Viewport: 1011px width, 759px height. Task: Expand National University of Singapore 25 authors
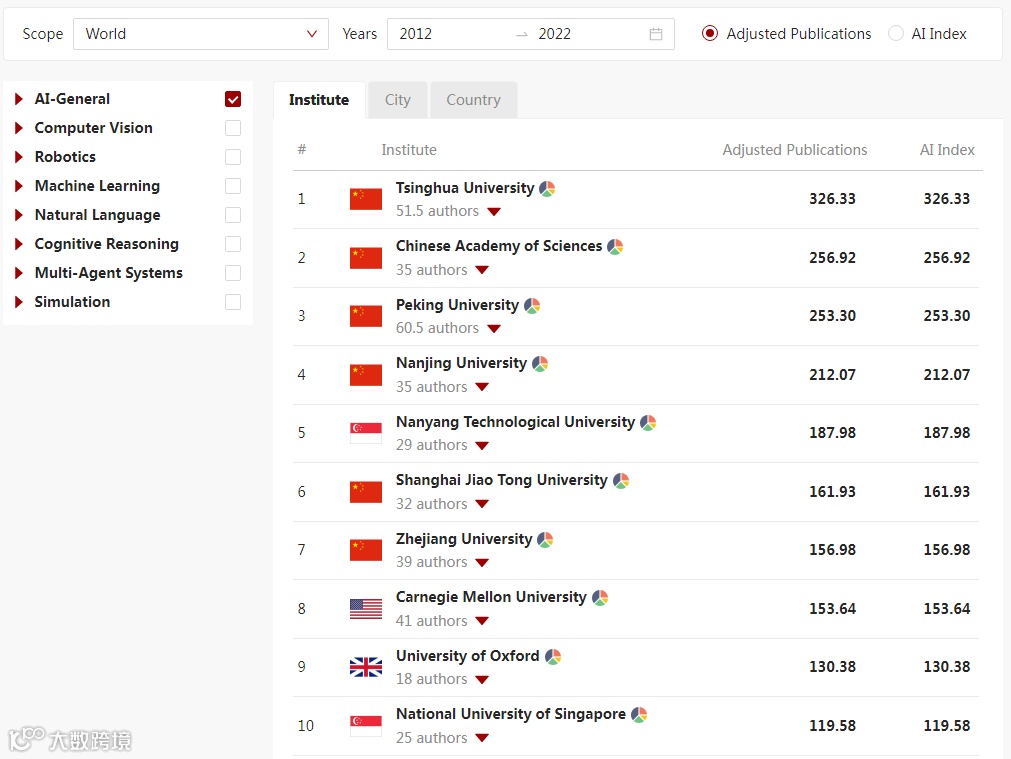[482, 738]
